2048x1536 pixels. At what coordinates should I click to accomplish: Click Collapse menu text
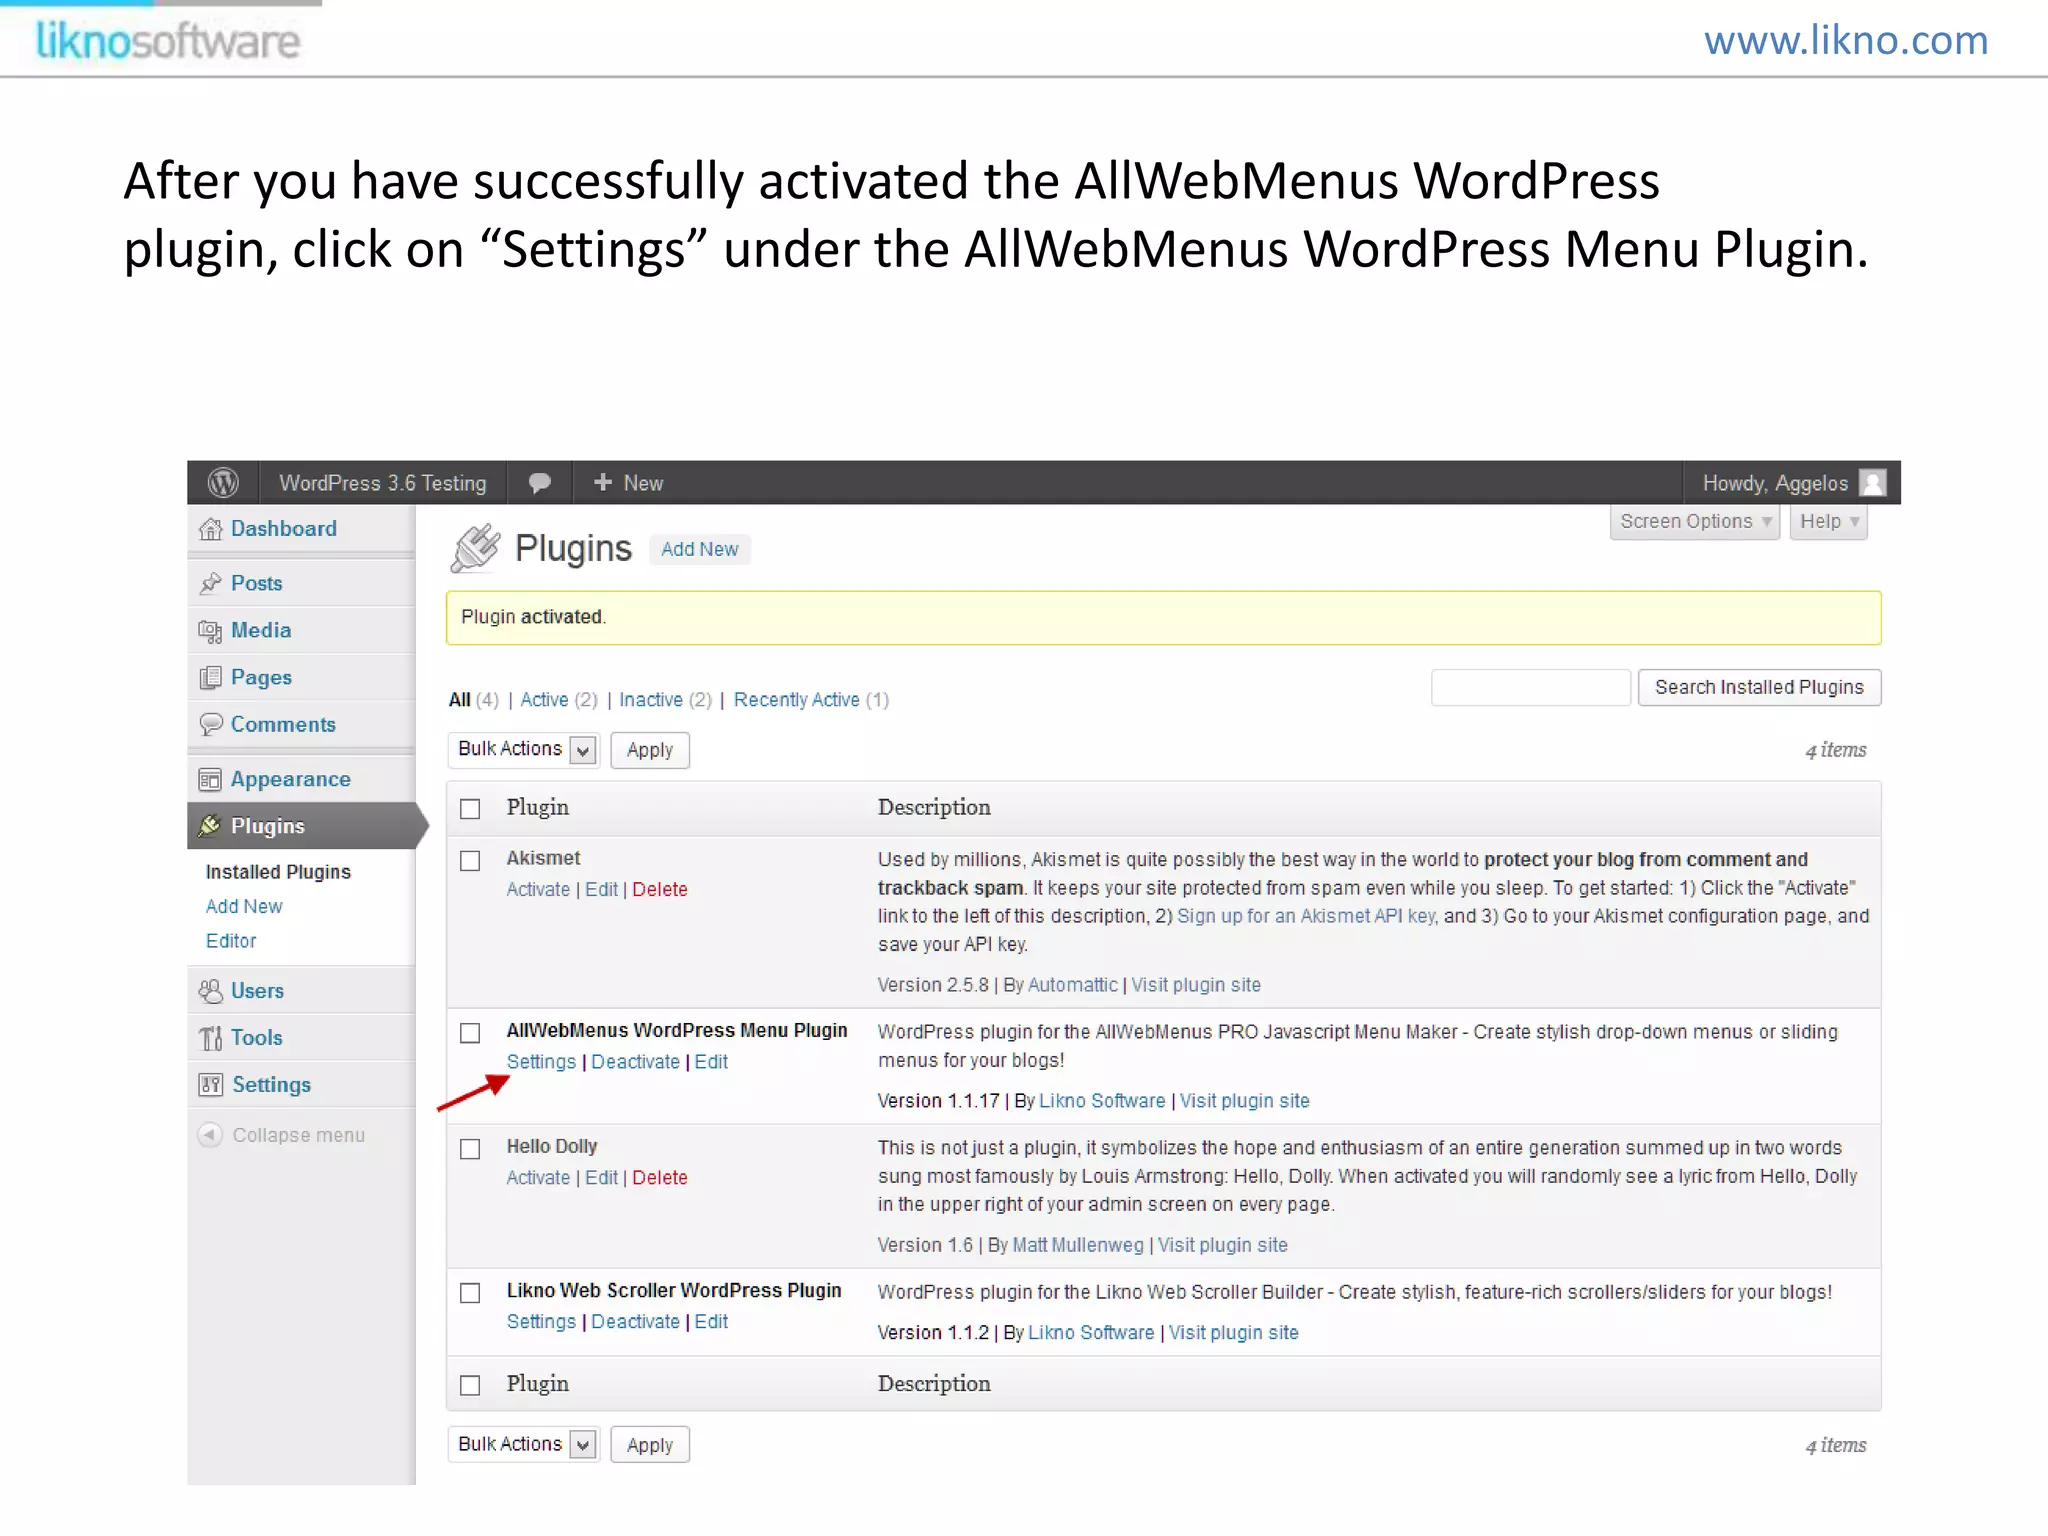coord(299,1135)
